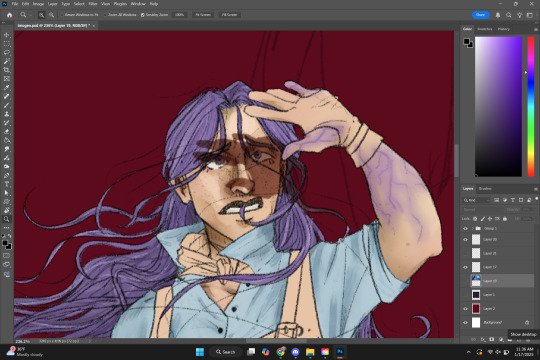
Task: Click the Fit Screen button
Action: pos(203,15)
